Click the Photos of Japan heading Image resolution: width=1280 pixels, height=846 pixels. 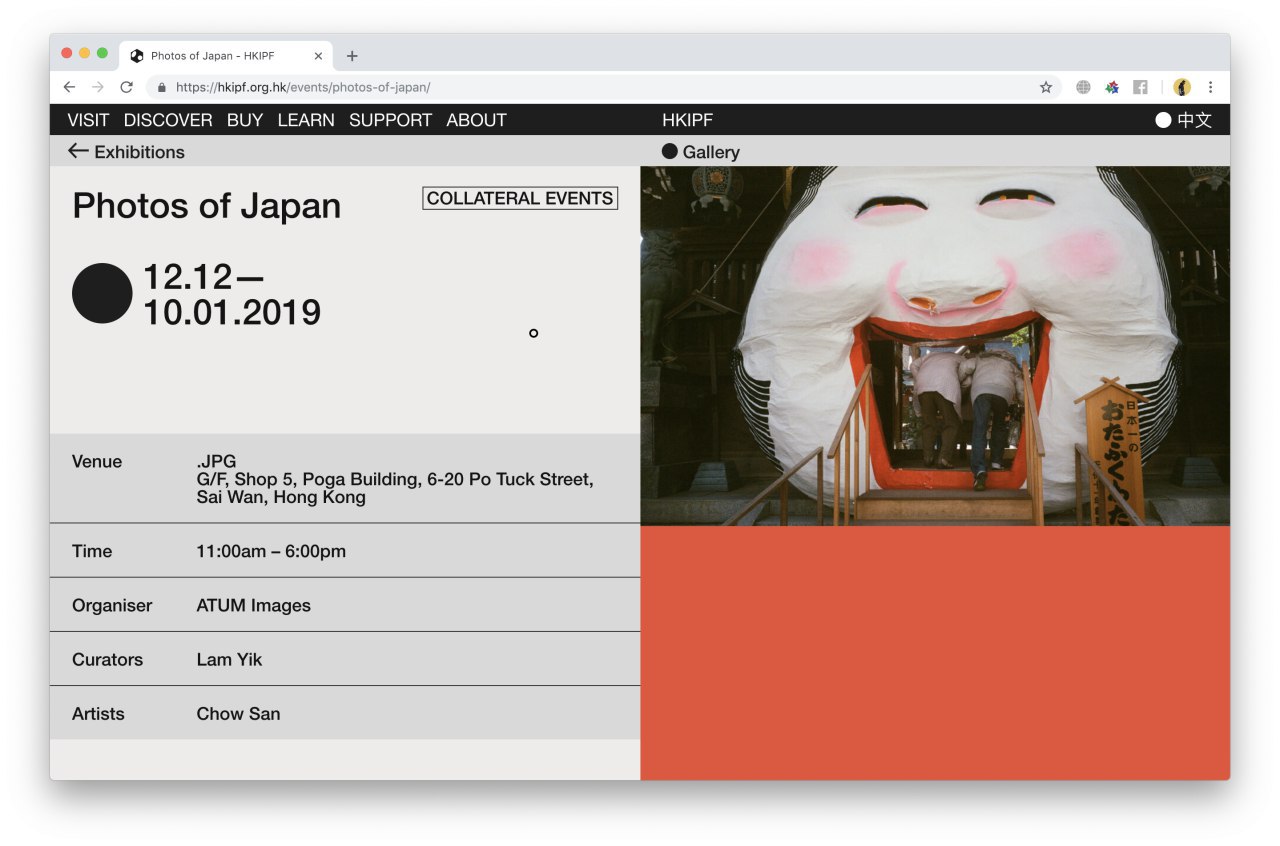207,206
